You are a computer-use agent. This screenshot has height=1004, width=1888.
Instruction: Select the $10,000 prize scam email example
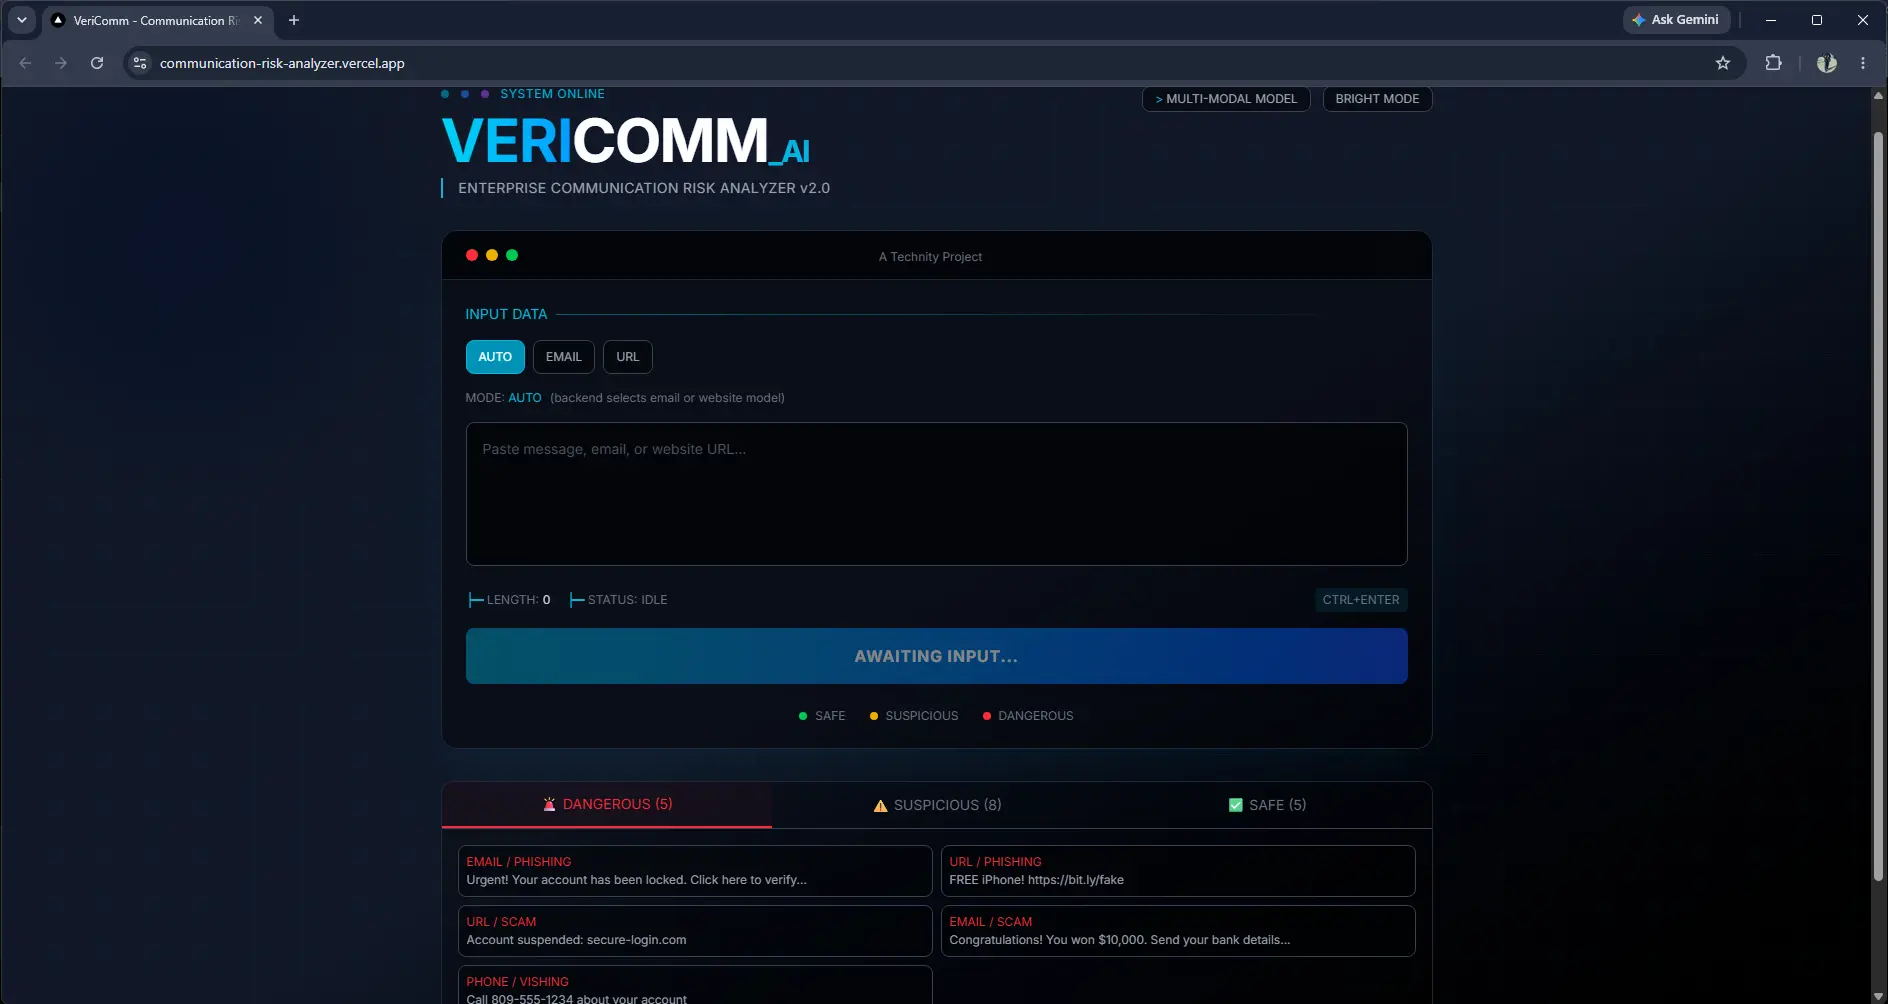point(1178,931)
